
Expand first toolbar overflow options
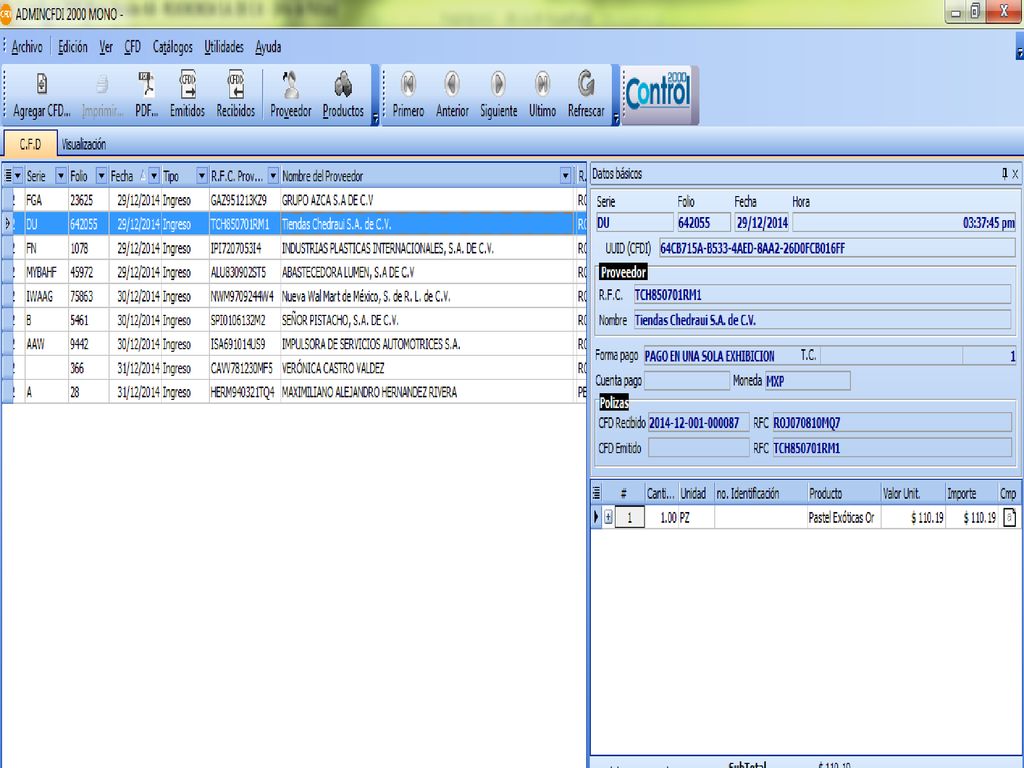[x=375, y=119]
